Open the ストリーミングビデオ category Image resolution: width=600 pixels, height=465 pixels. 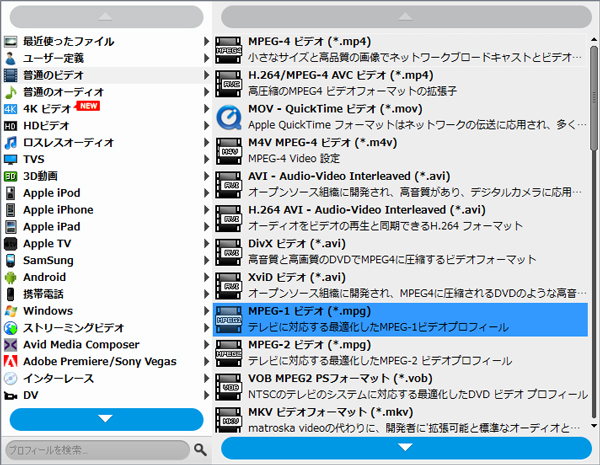click(107, 328)
